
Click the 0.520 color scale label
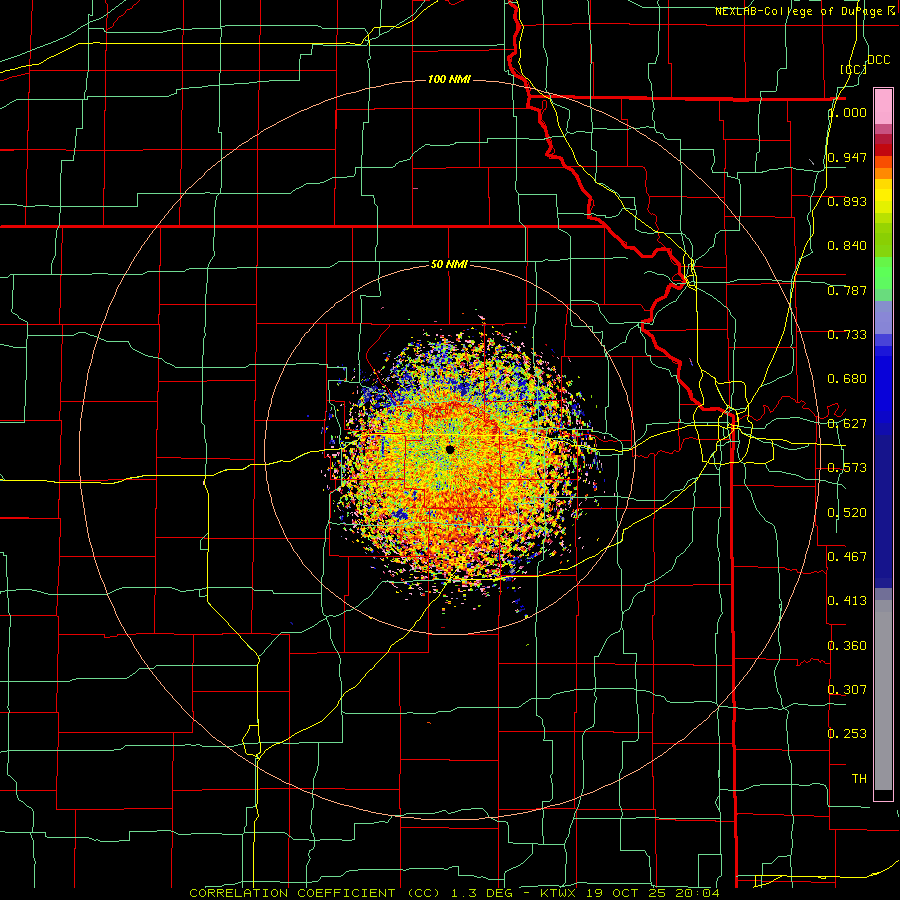pos(847,513)
